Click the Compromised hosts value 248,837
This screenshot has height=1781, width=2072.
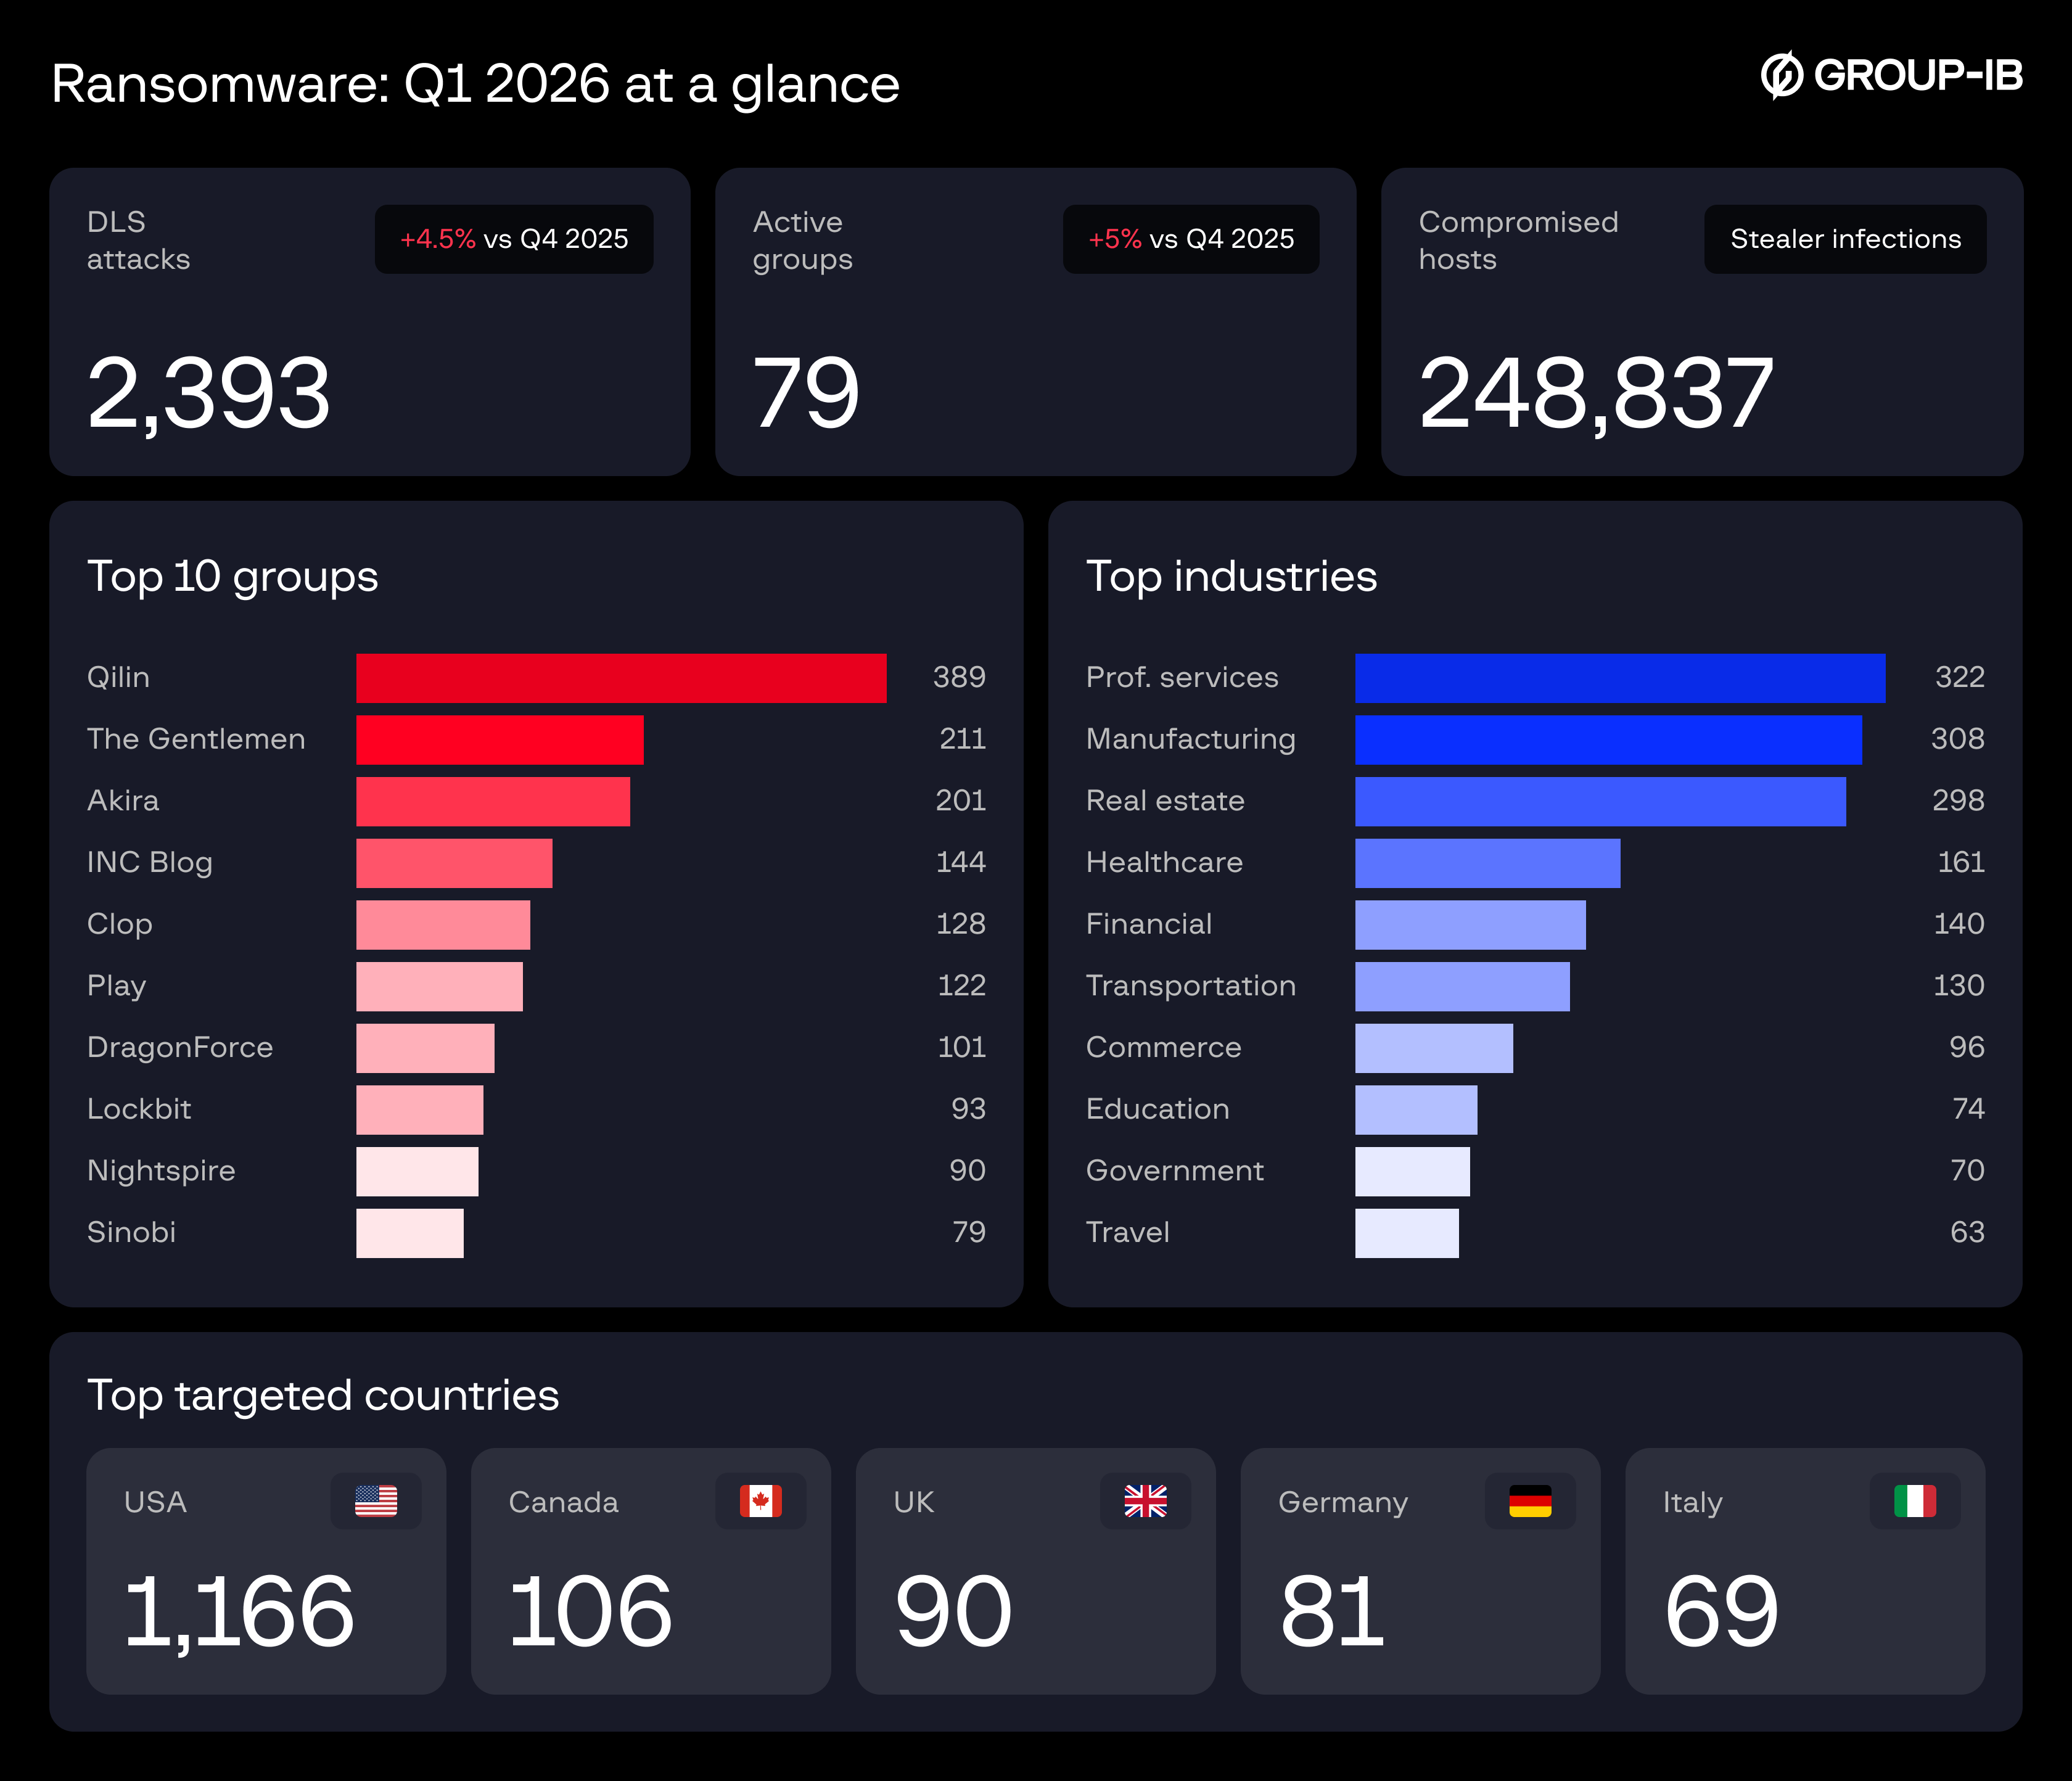click(1596, 395)
